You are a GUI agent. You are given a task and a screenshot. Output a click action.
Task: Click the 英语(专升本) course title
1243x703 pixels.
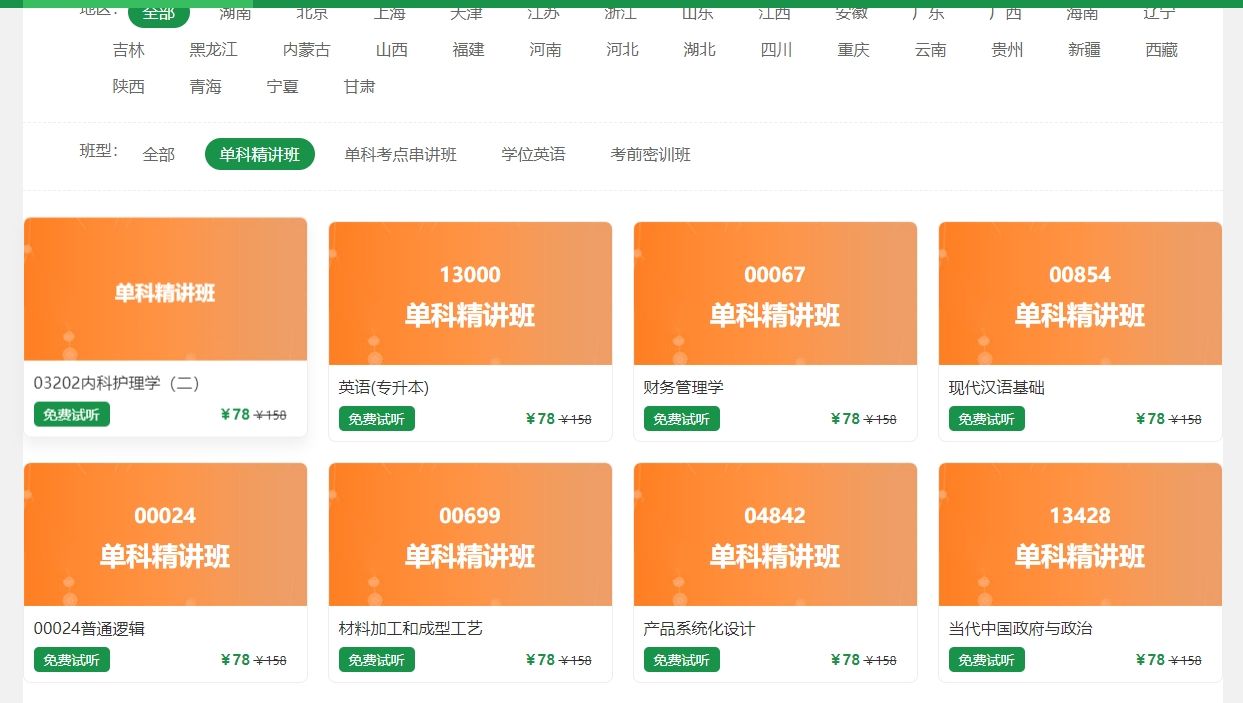click(384, 387)
